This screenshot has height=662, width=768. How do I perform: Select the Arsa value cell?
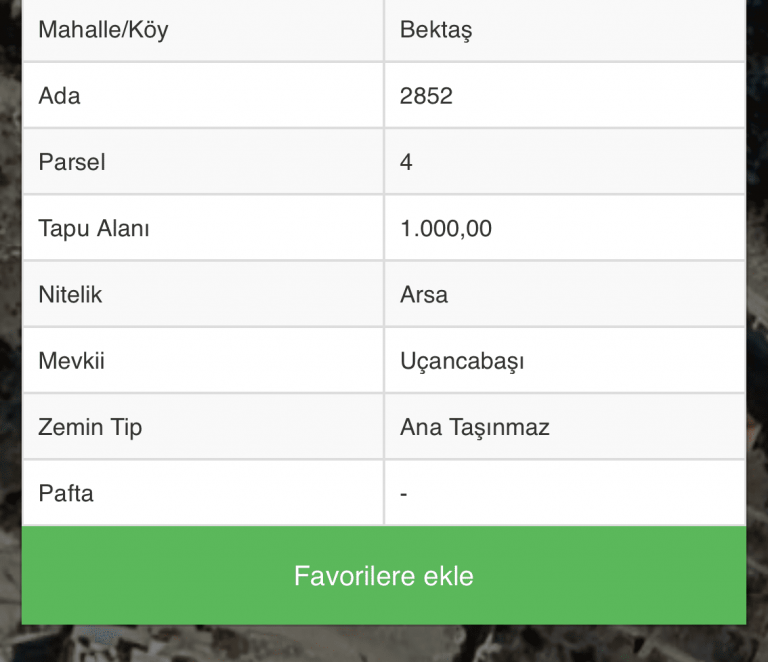565,294
